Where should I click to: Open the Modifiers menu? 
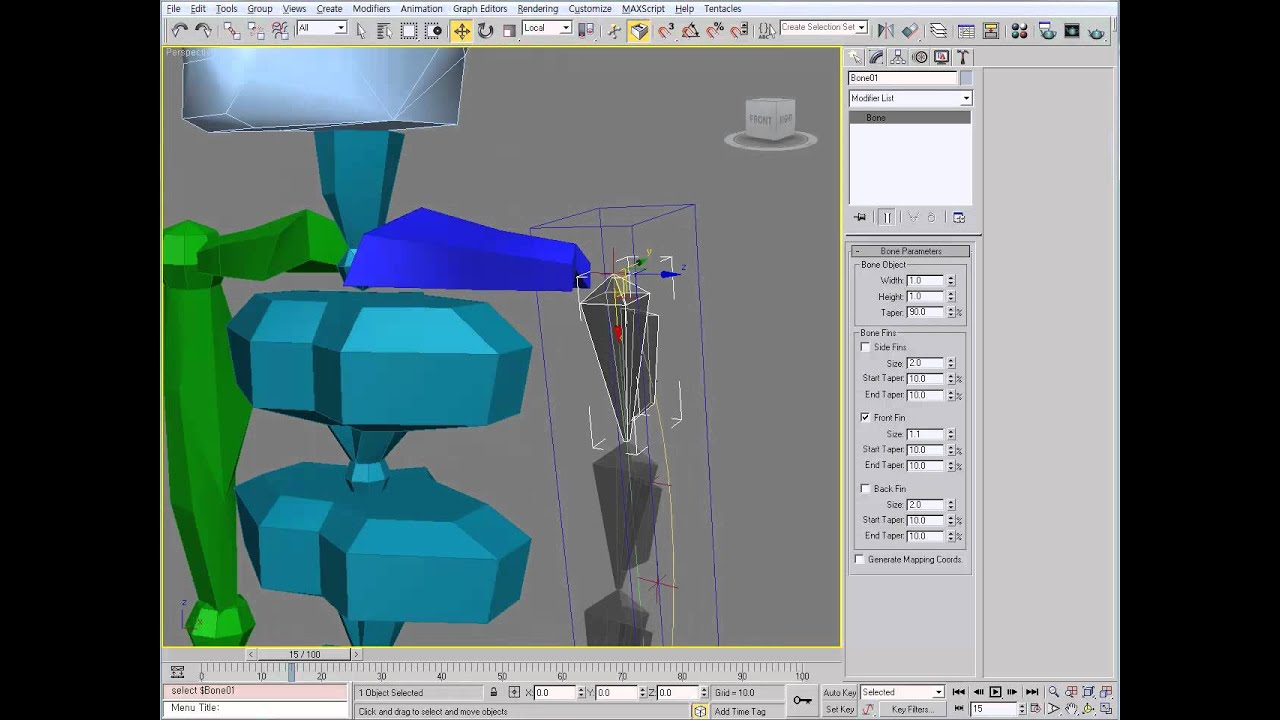coord(371,8)
